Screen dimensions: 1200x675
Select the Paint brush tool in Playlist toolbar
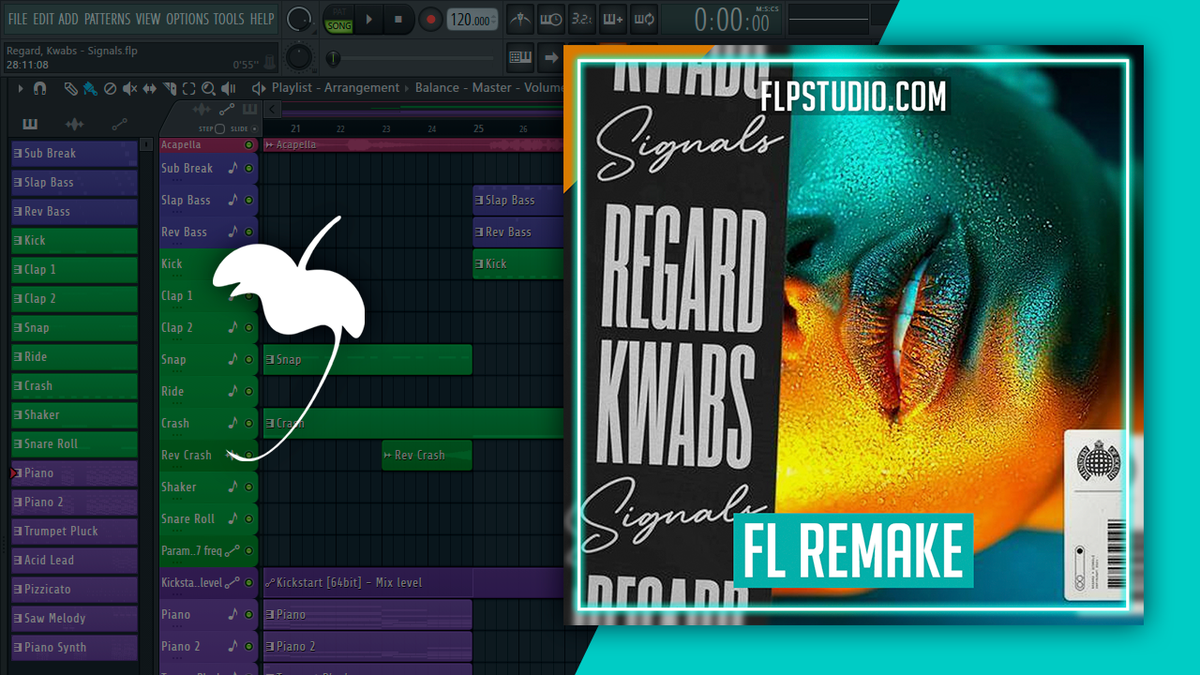[x=89, y=89]
